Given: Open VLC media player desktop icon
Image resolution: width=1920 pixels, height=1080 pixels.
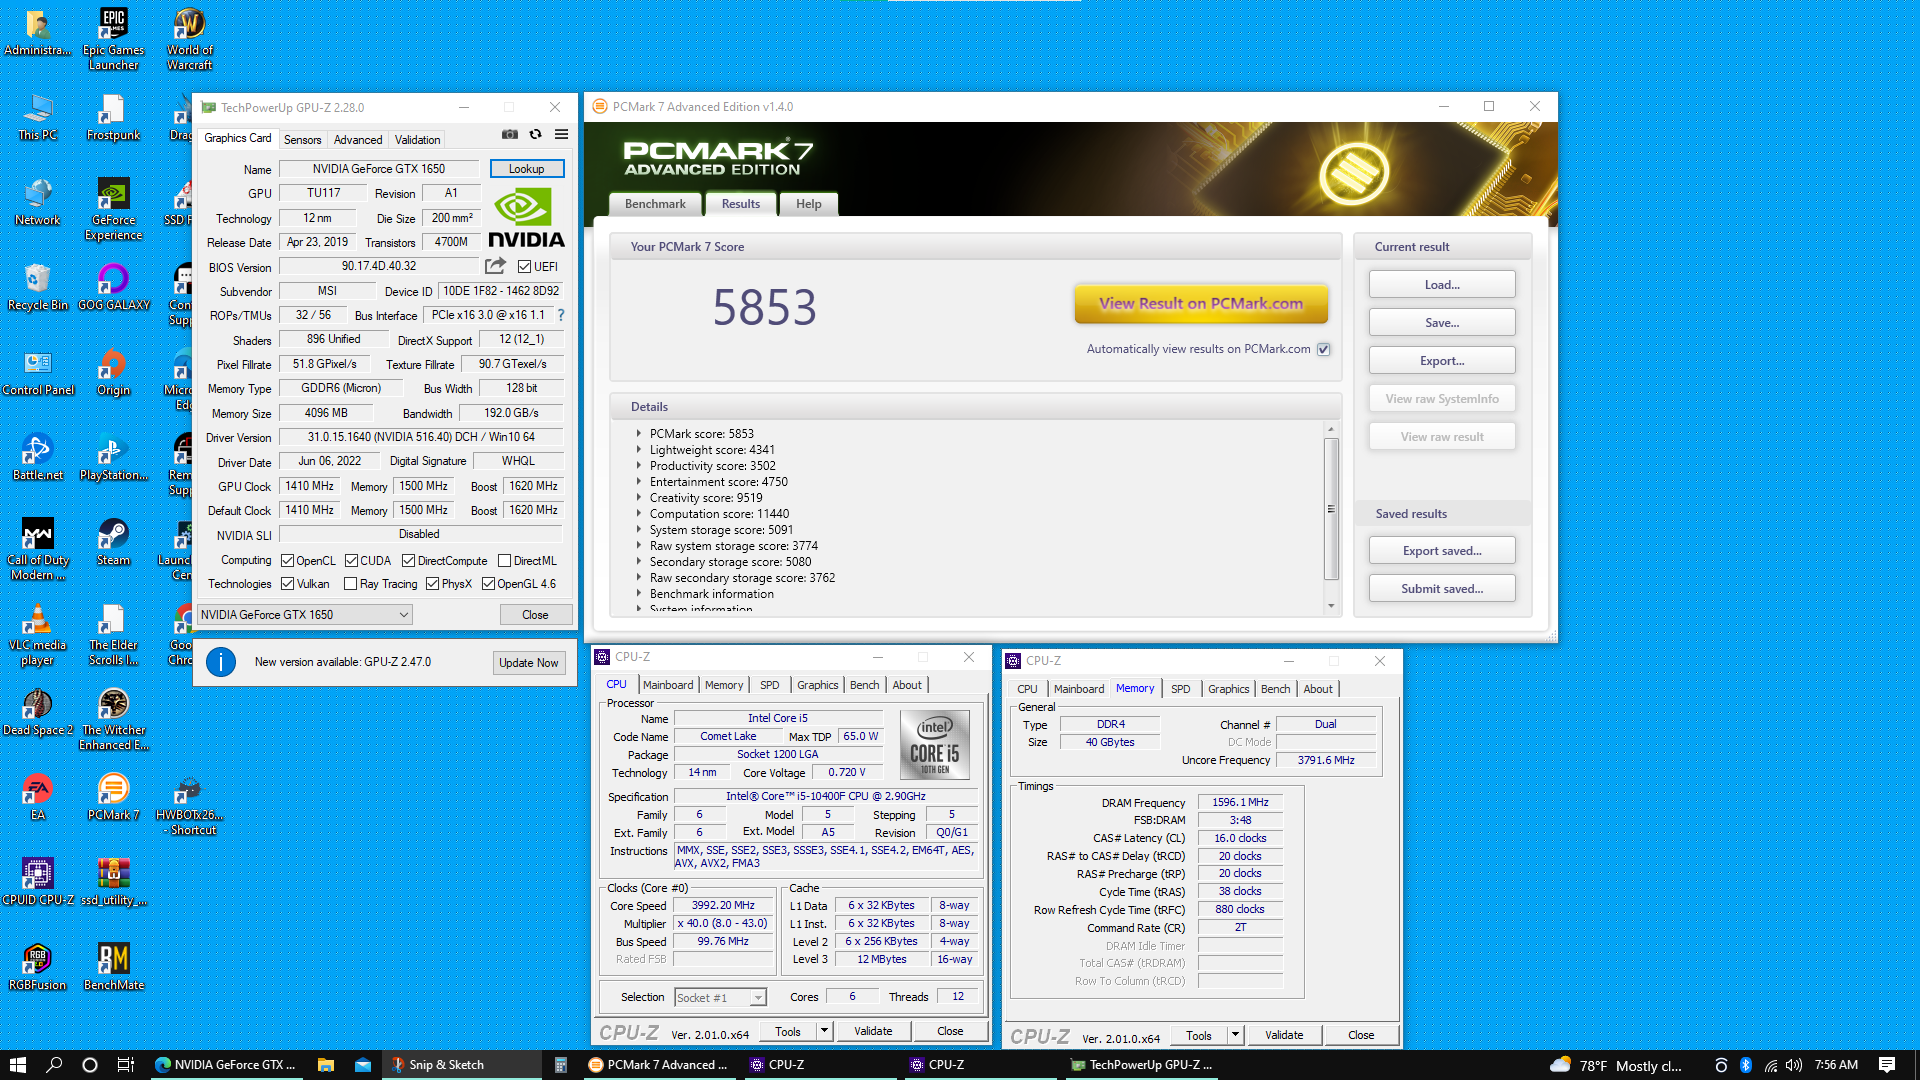Looking at the screenshot, I should coord(37,635).
